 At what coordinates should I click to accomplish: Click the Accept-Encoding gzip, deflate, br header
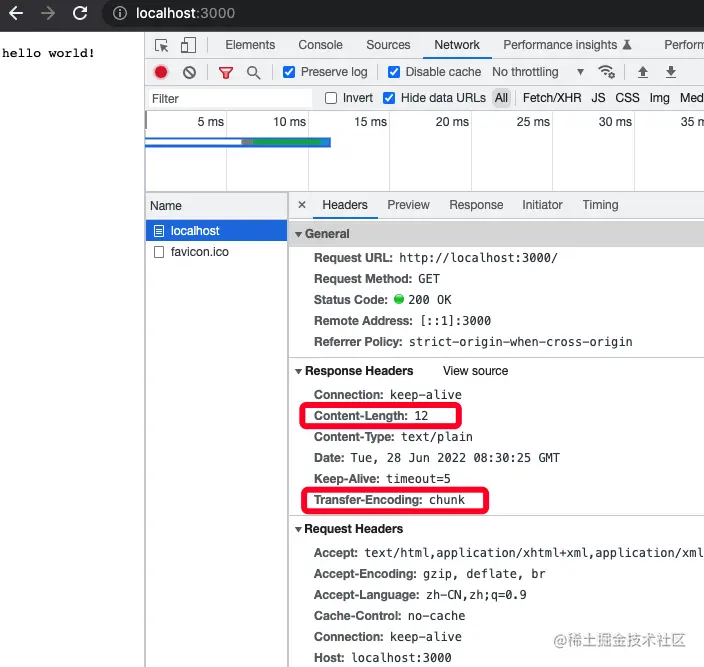pyautogui.click(x=430, y=574)
